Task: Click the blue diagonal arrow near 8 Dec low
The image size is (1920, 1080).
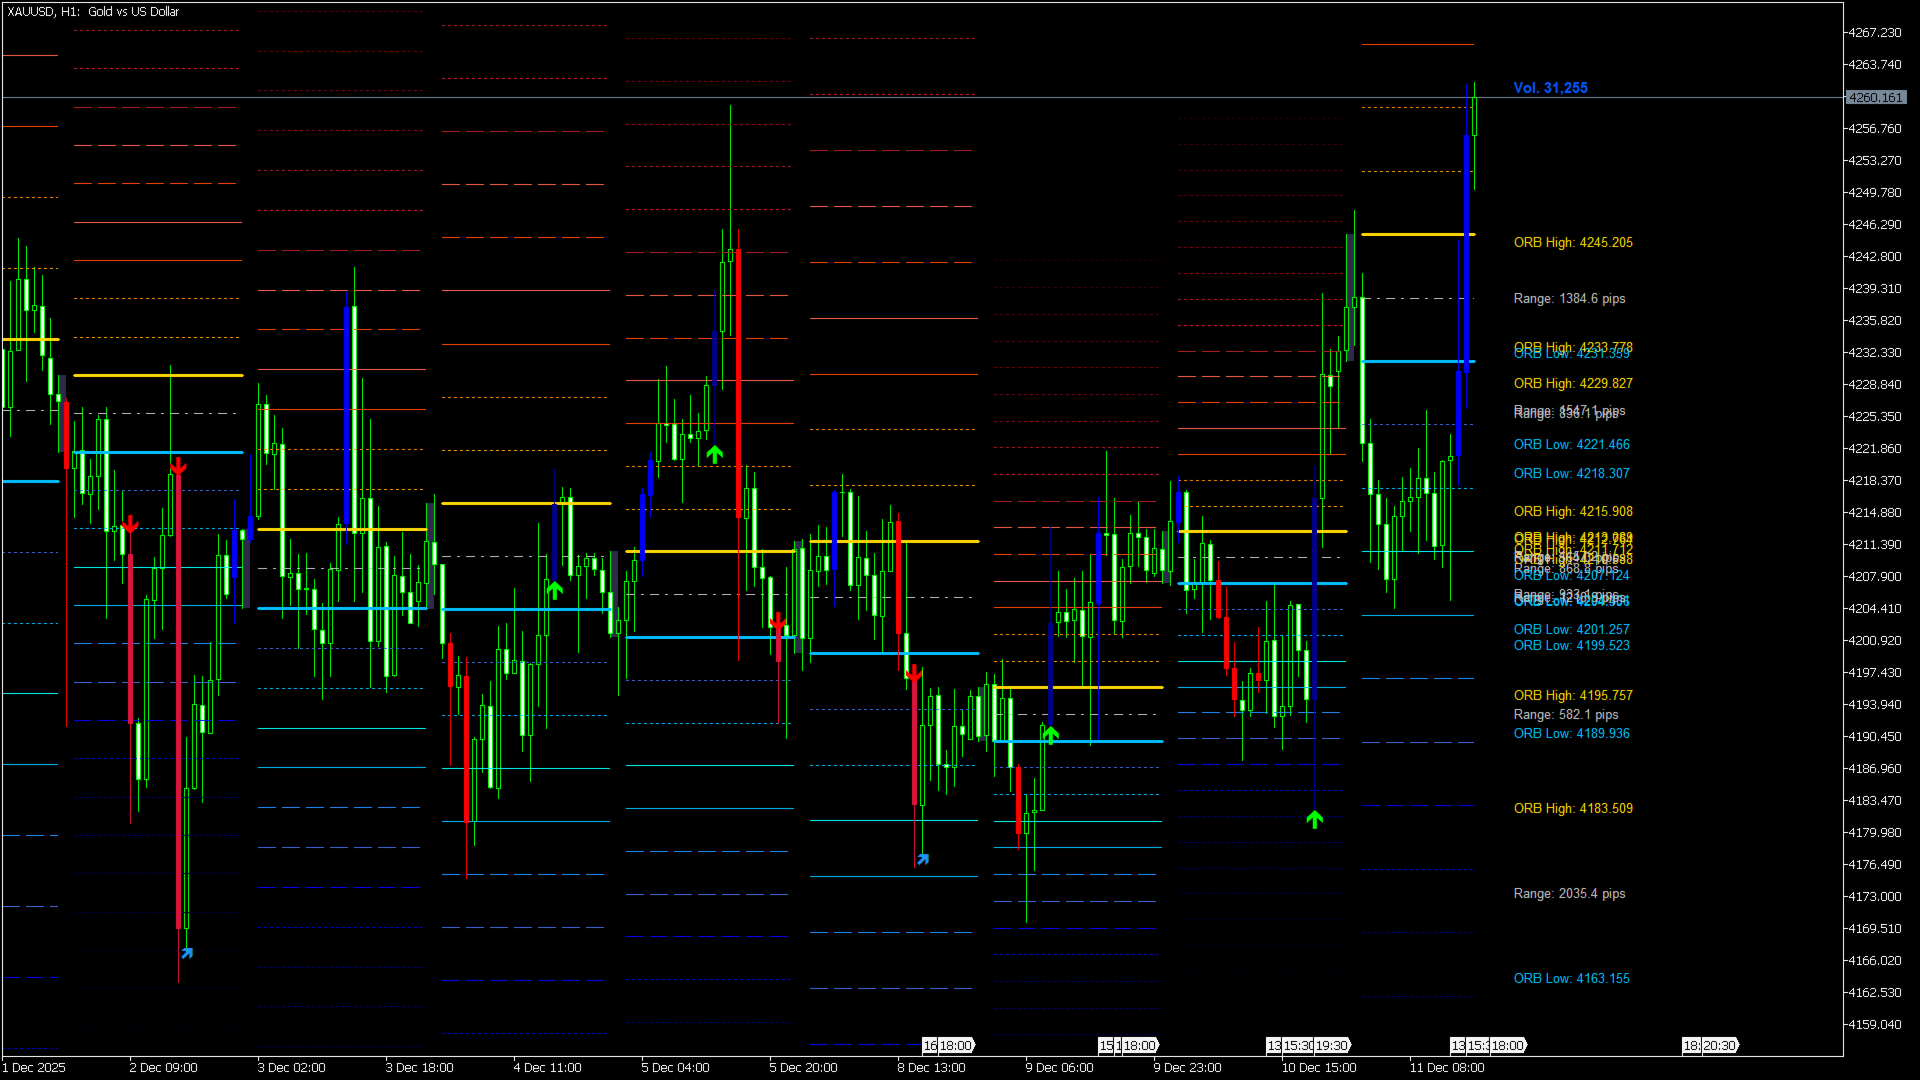Action: click(x=923, y=859)
